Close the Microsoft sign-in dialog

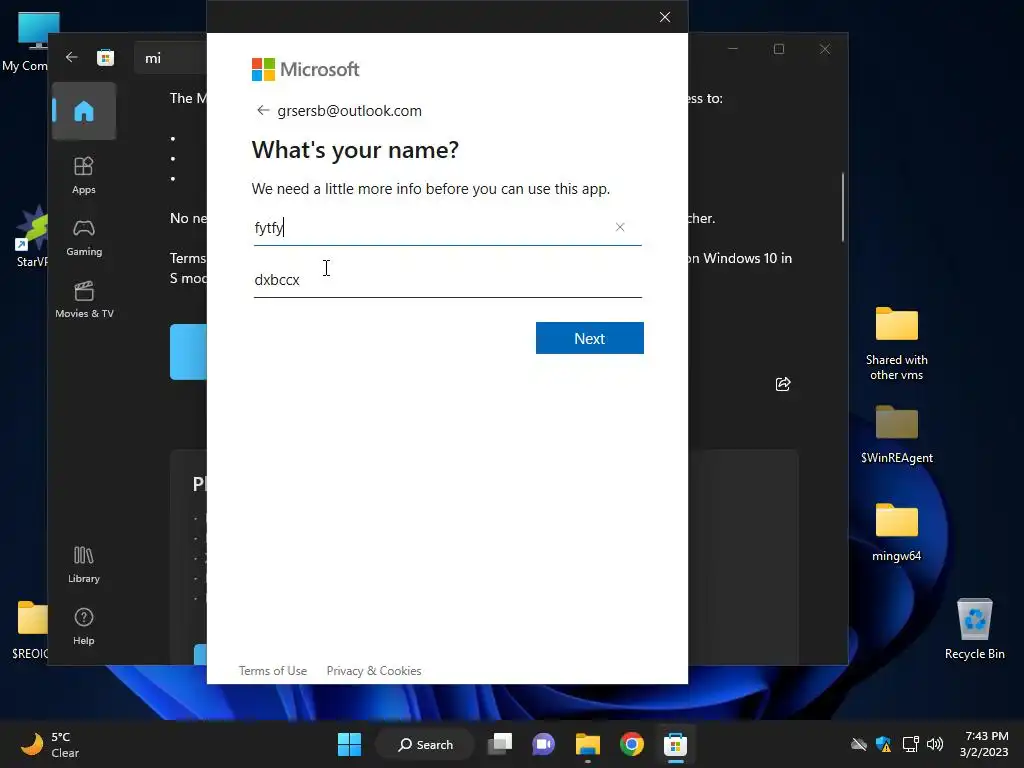pyautogui.click(x=665, y=17)
